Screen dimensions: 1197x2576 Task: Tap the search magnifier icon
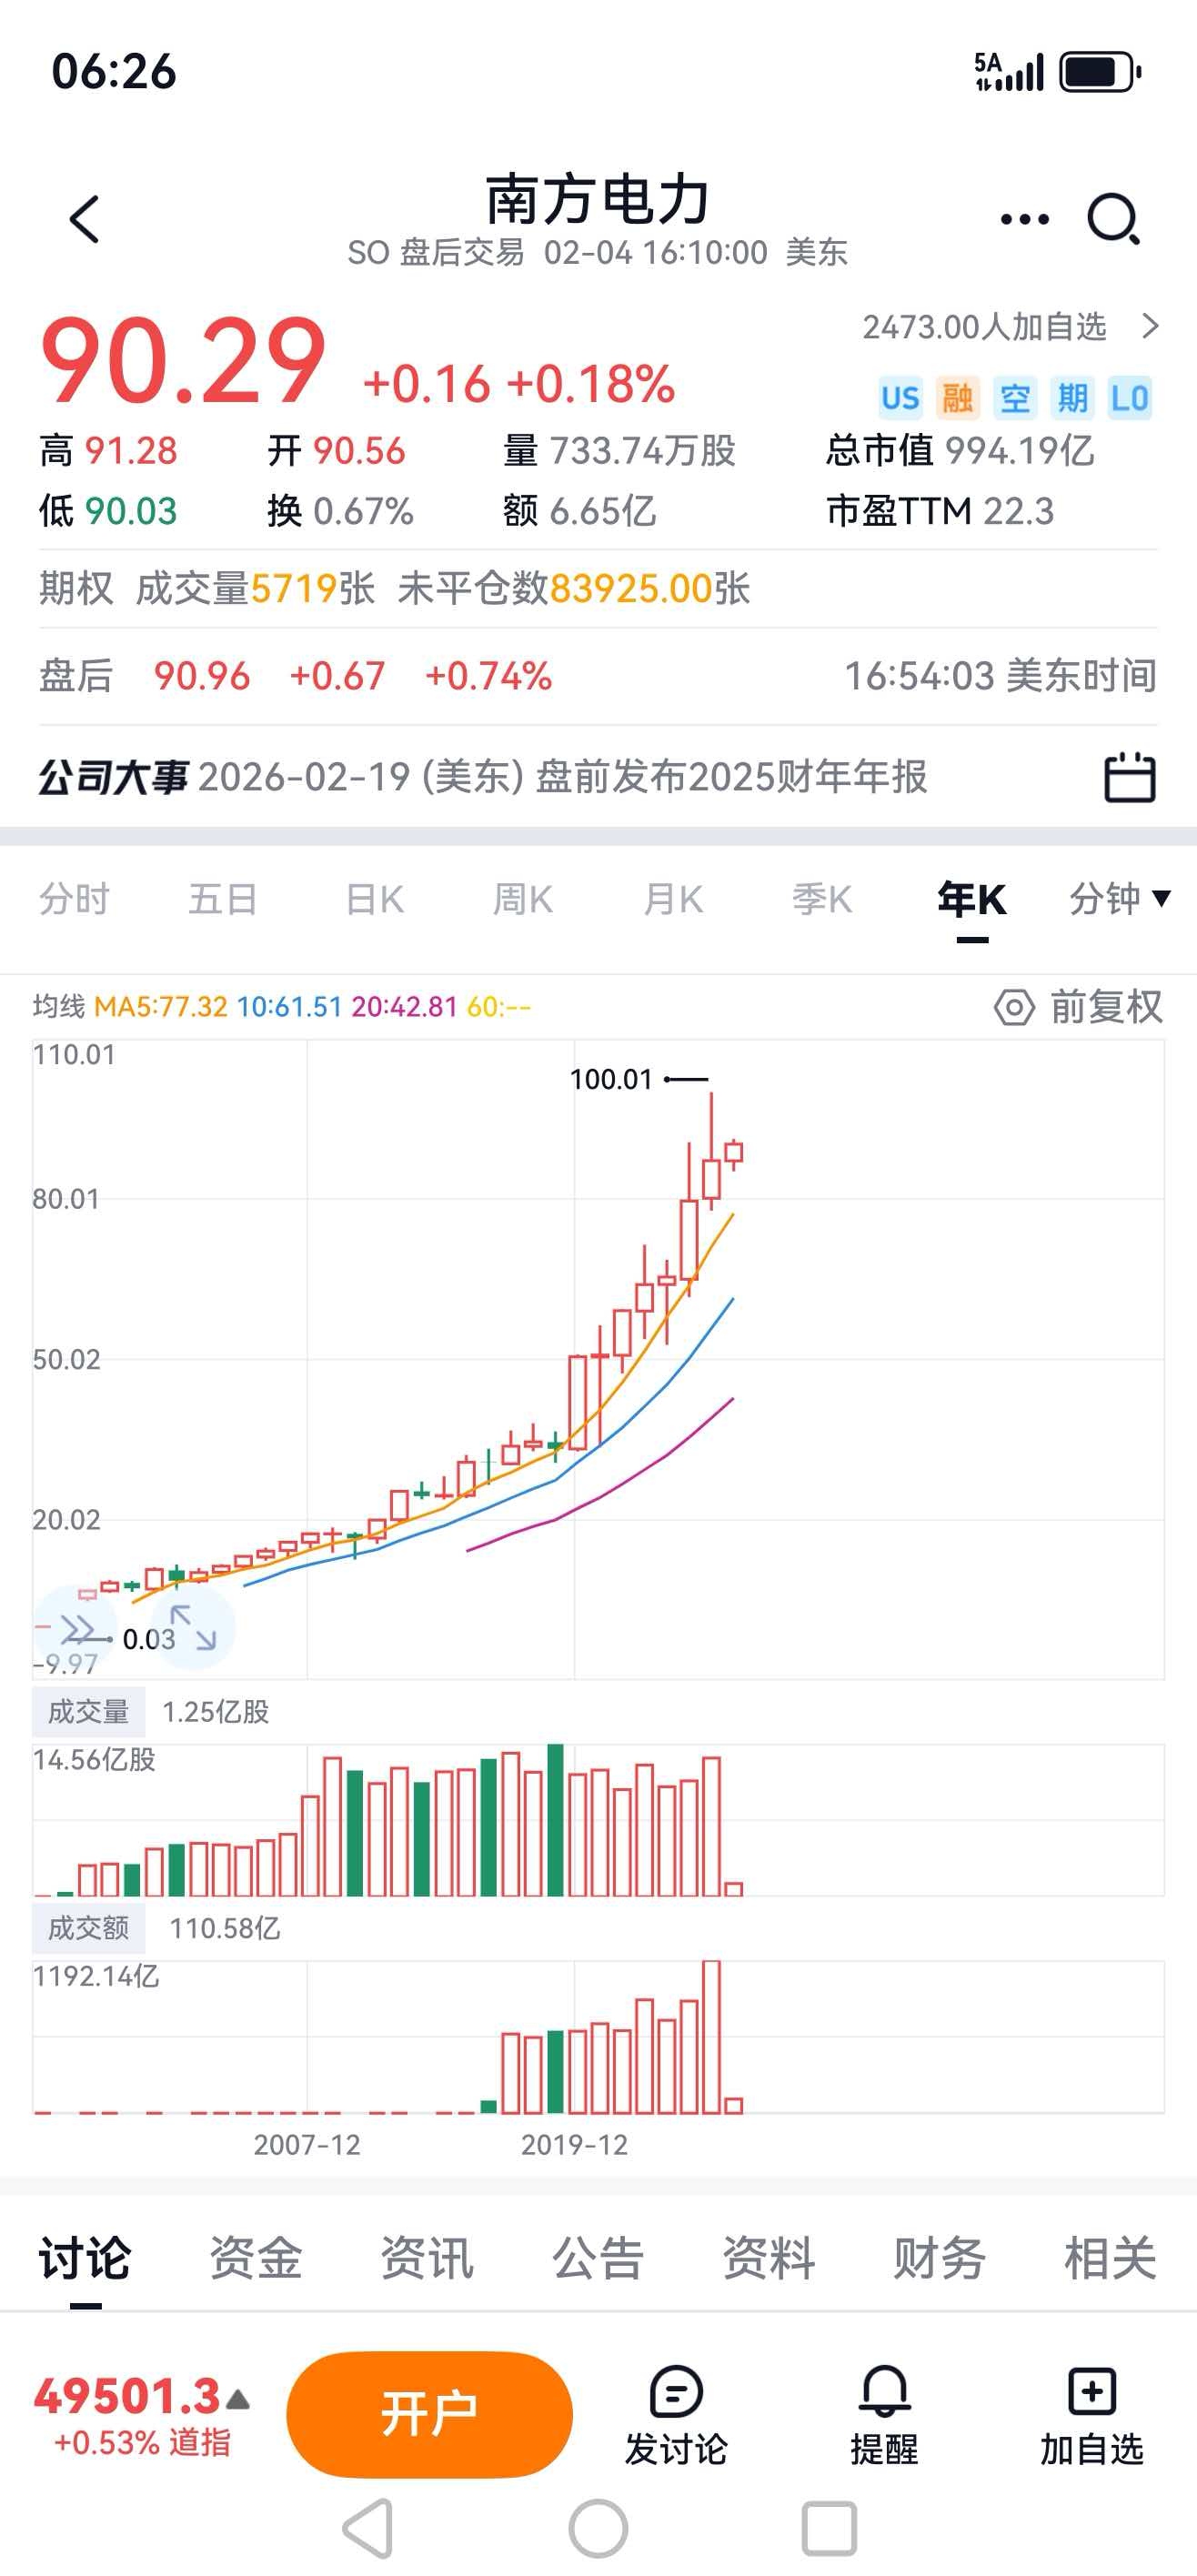pyautogui.click(x=1114, y=219)
